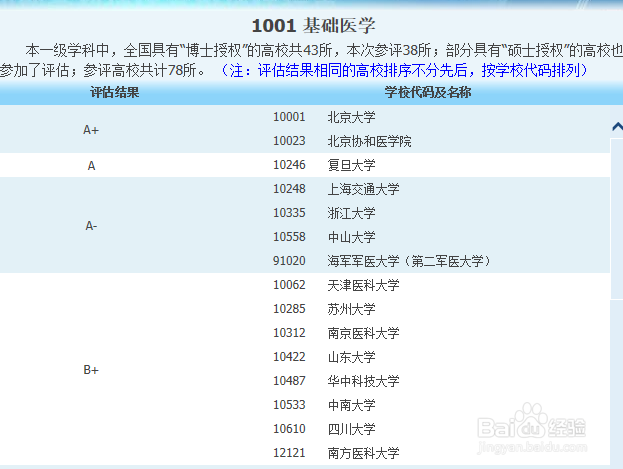
Task: Select the A- grade cell
Action: coord(91,226)
